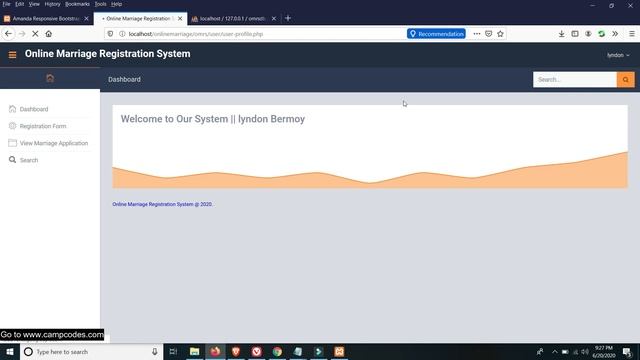
Task: Open the Bookmarks menu
Action: (x=77, y=4)
